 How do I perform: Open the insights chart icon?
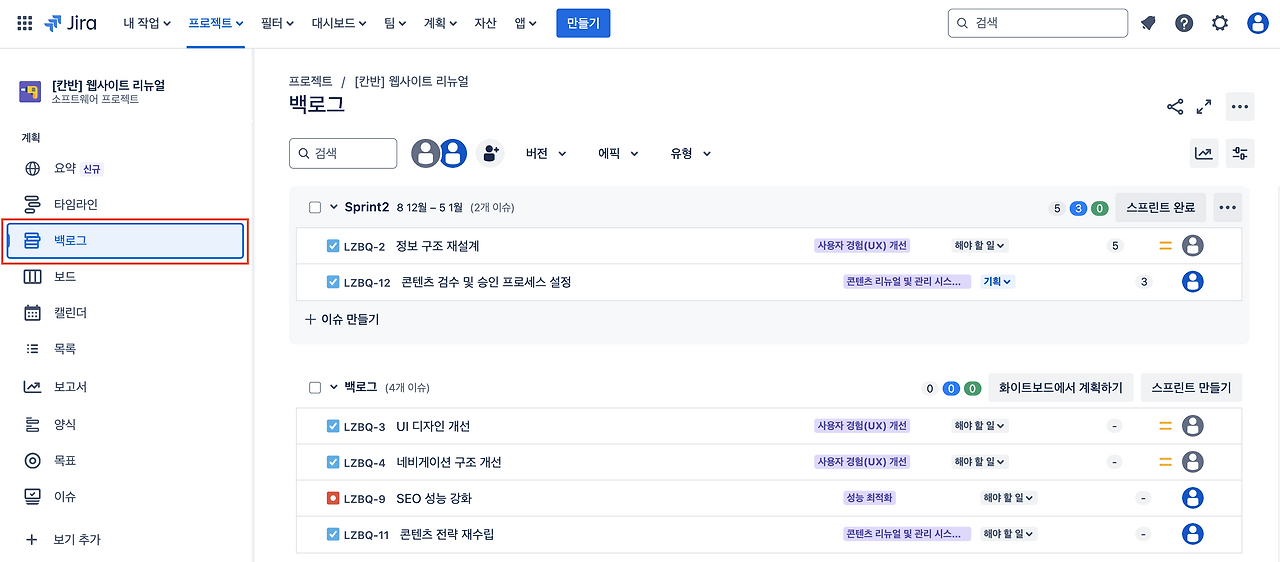coord(1204,153)
